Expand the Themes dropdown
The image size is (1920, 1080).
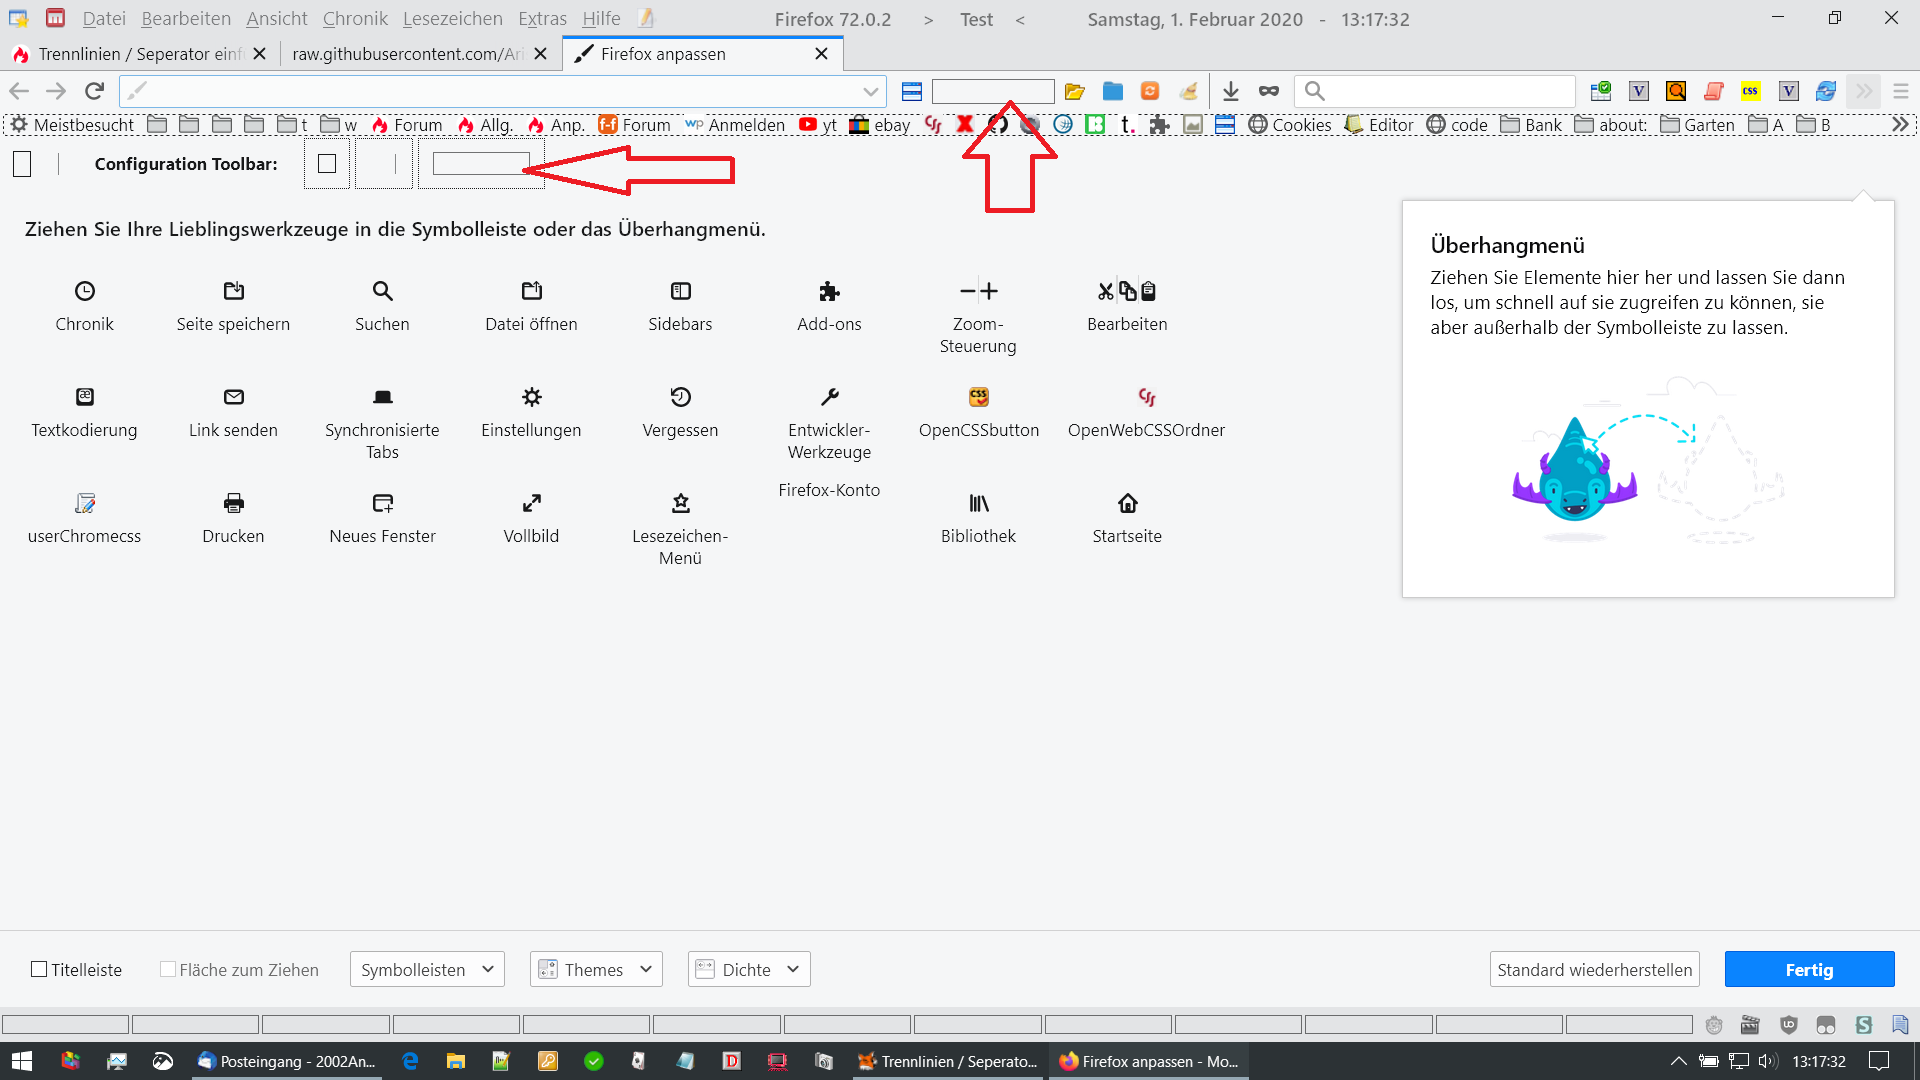596,969
